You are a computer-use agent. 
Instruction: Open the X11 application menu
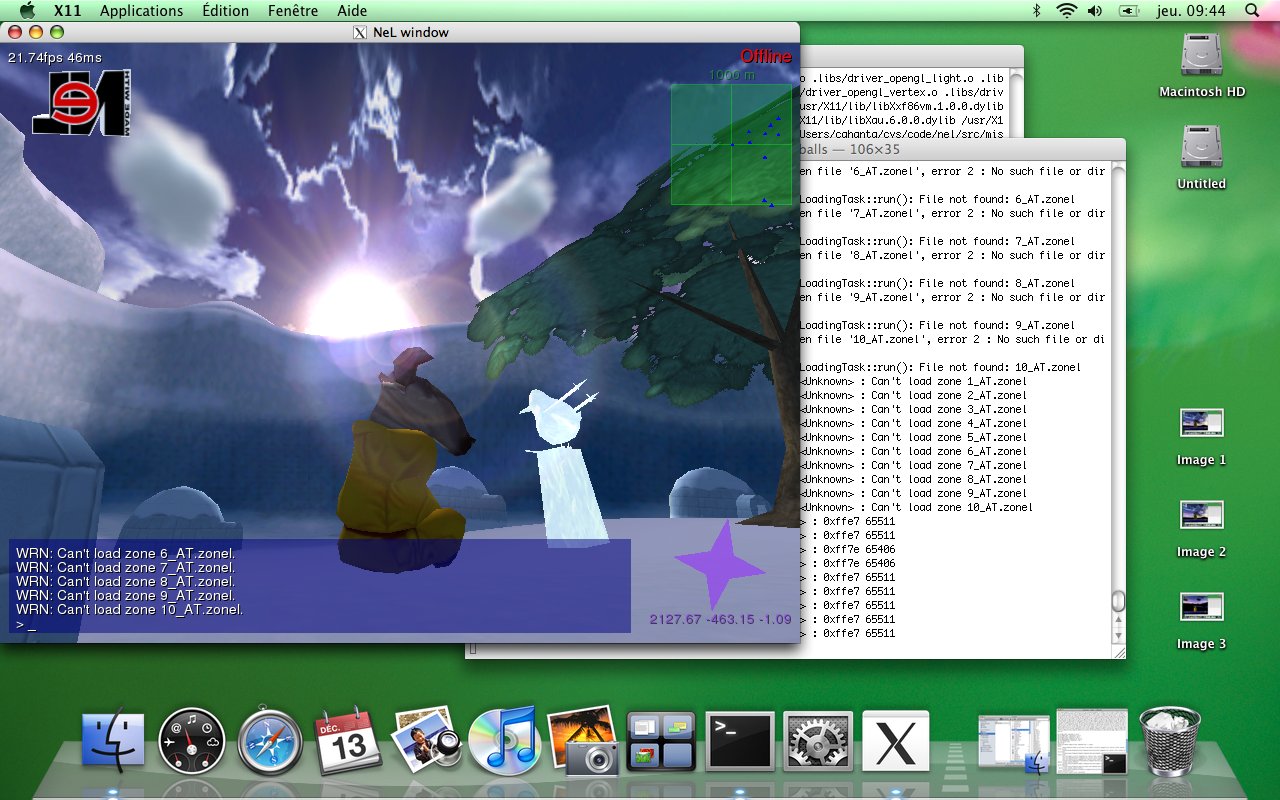pos(68,10)
